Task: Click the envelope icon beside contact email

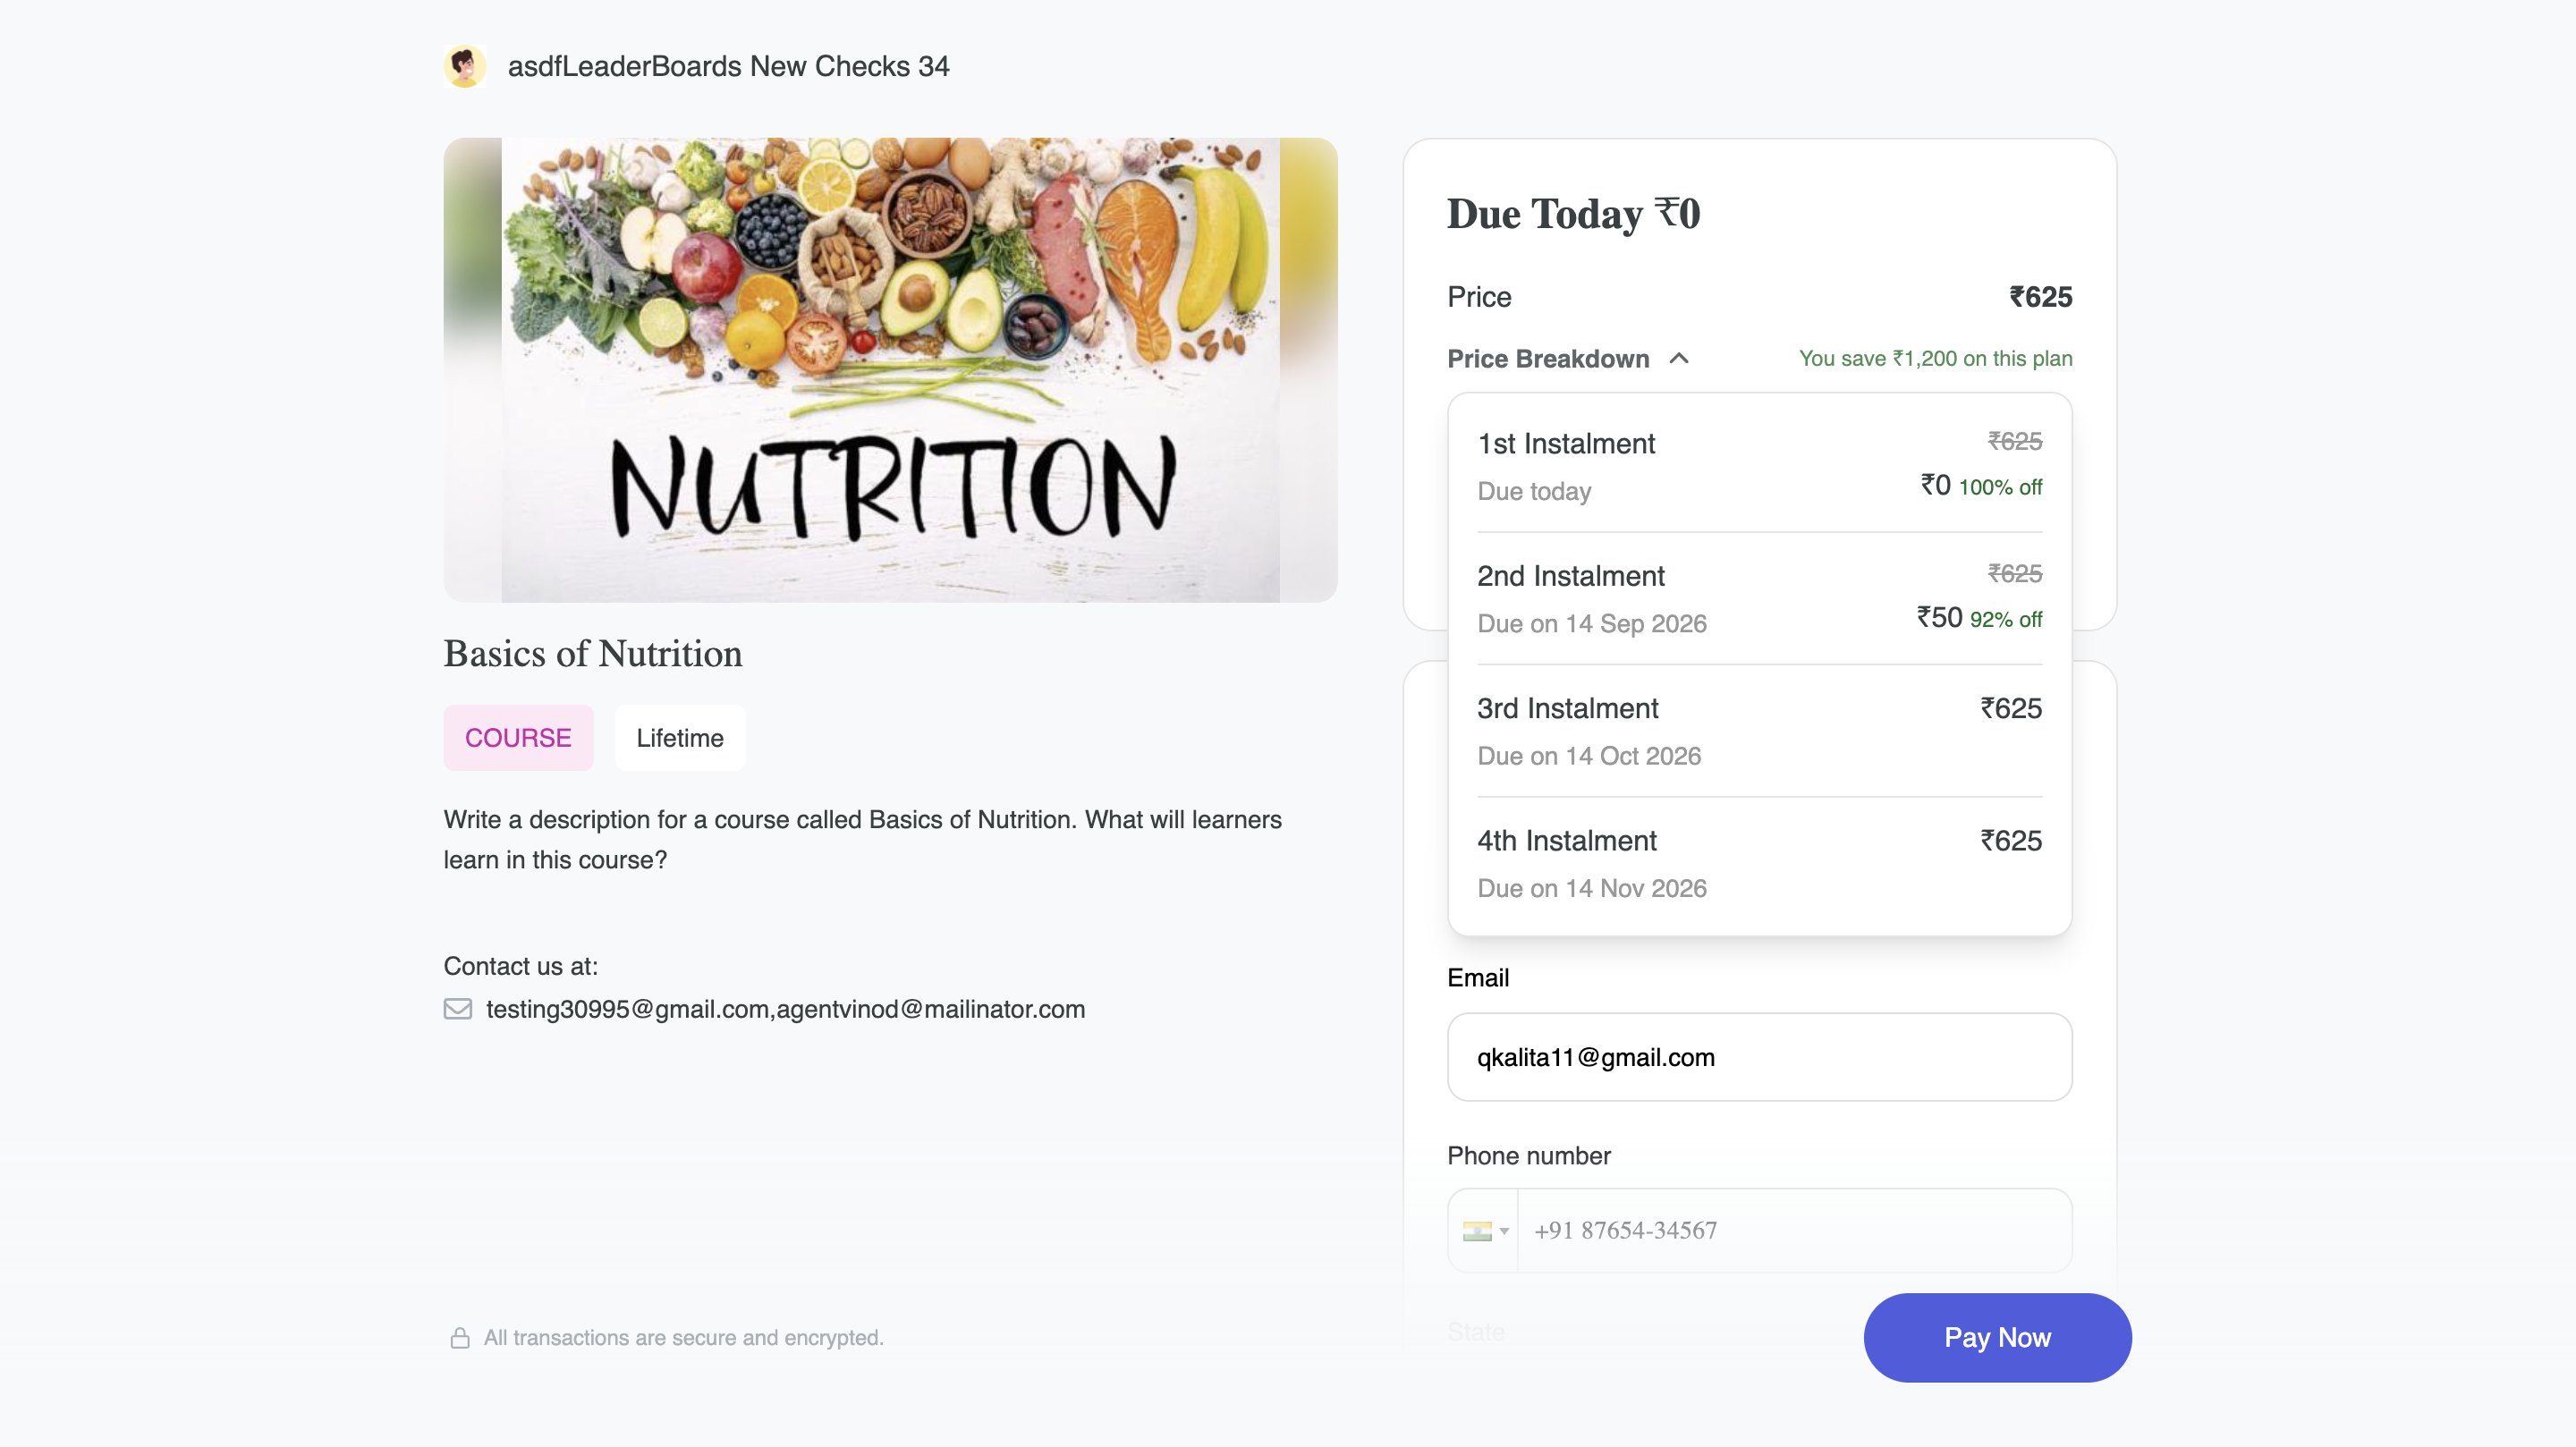Action: coord(458,1009)
